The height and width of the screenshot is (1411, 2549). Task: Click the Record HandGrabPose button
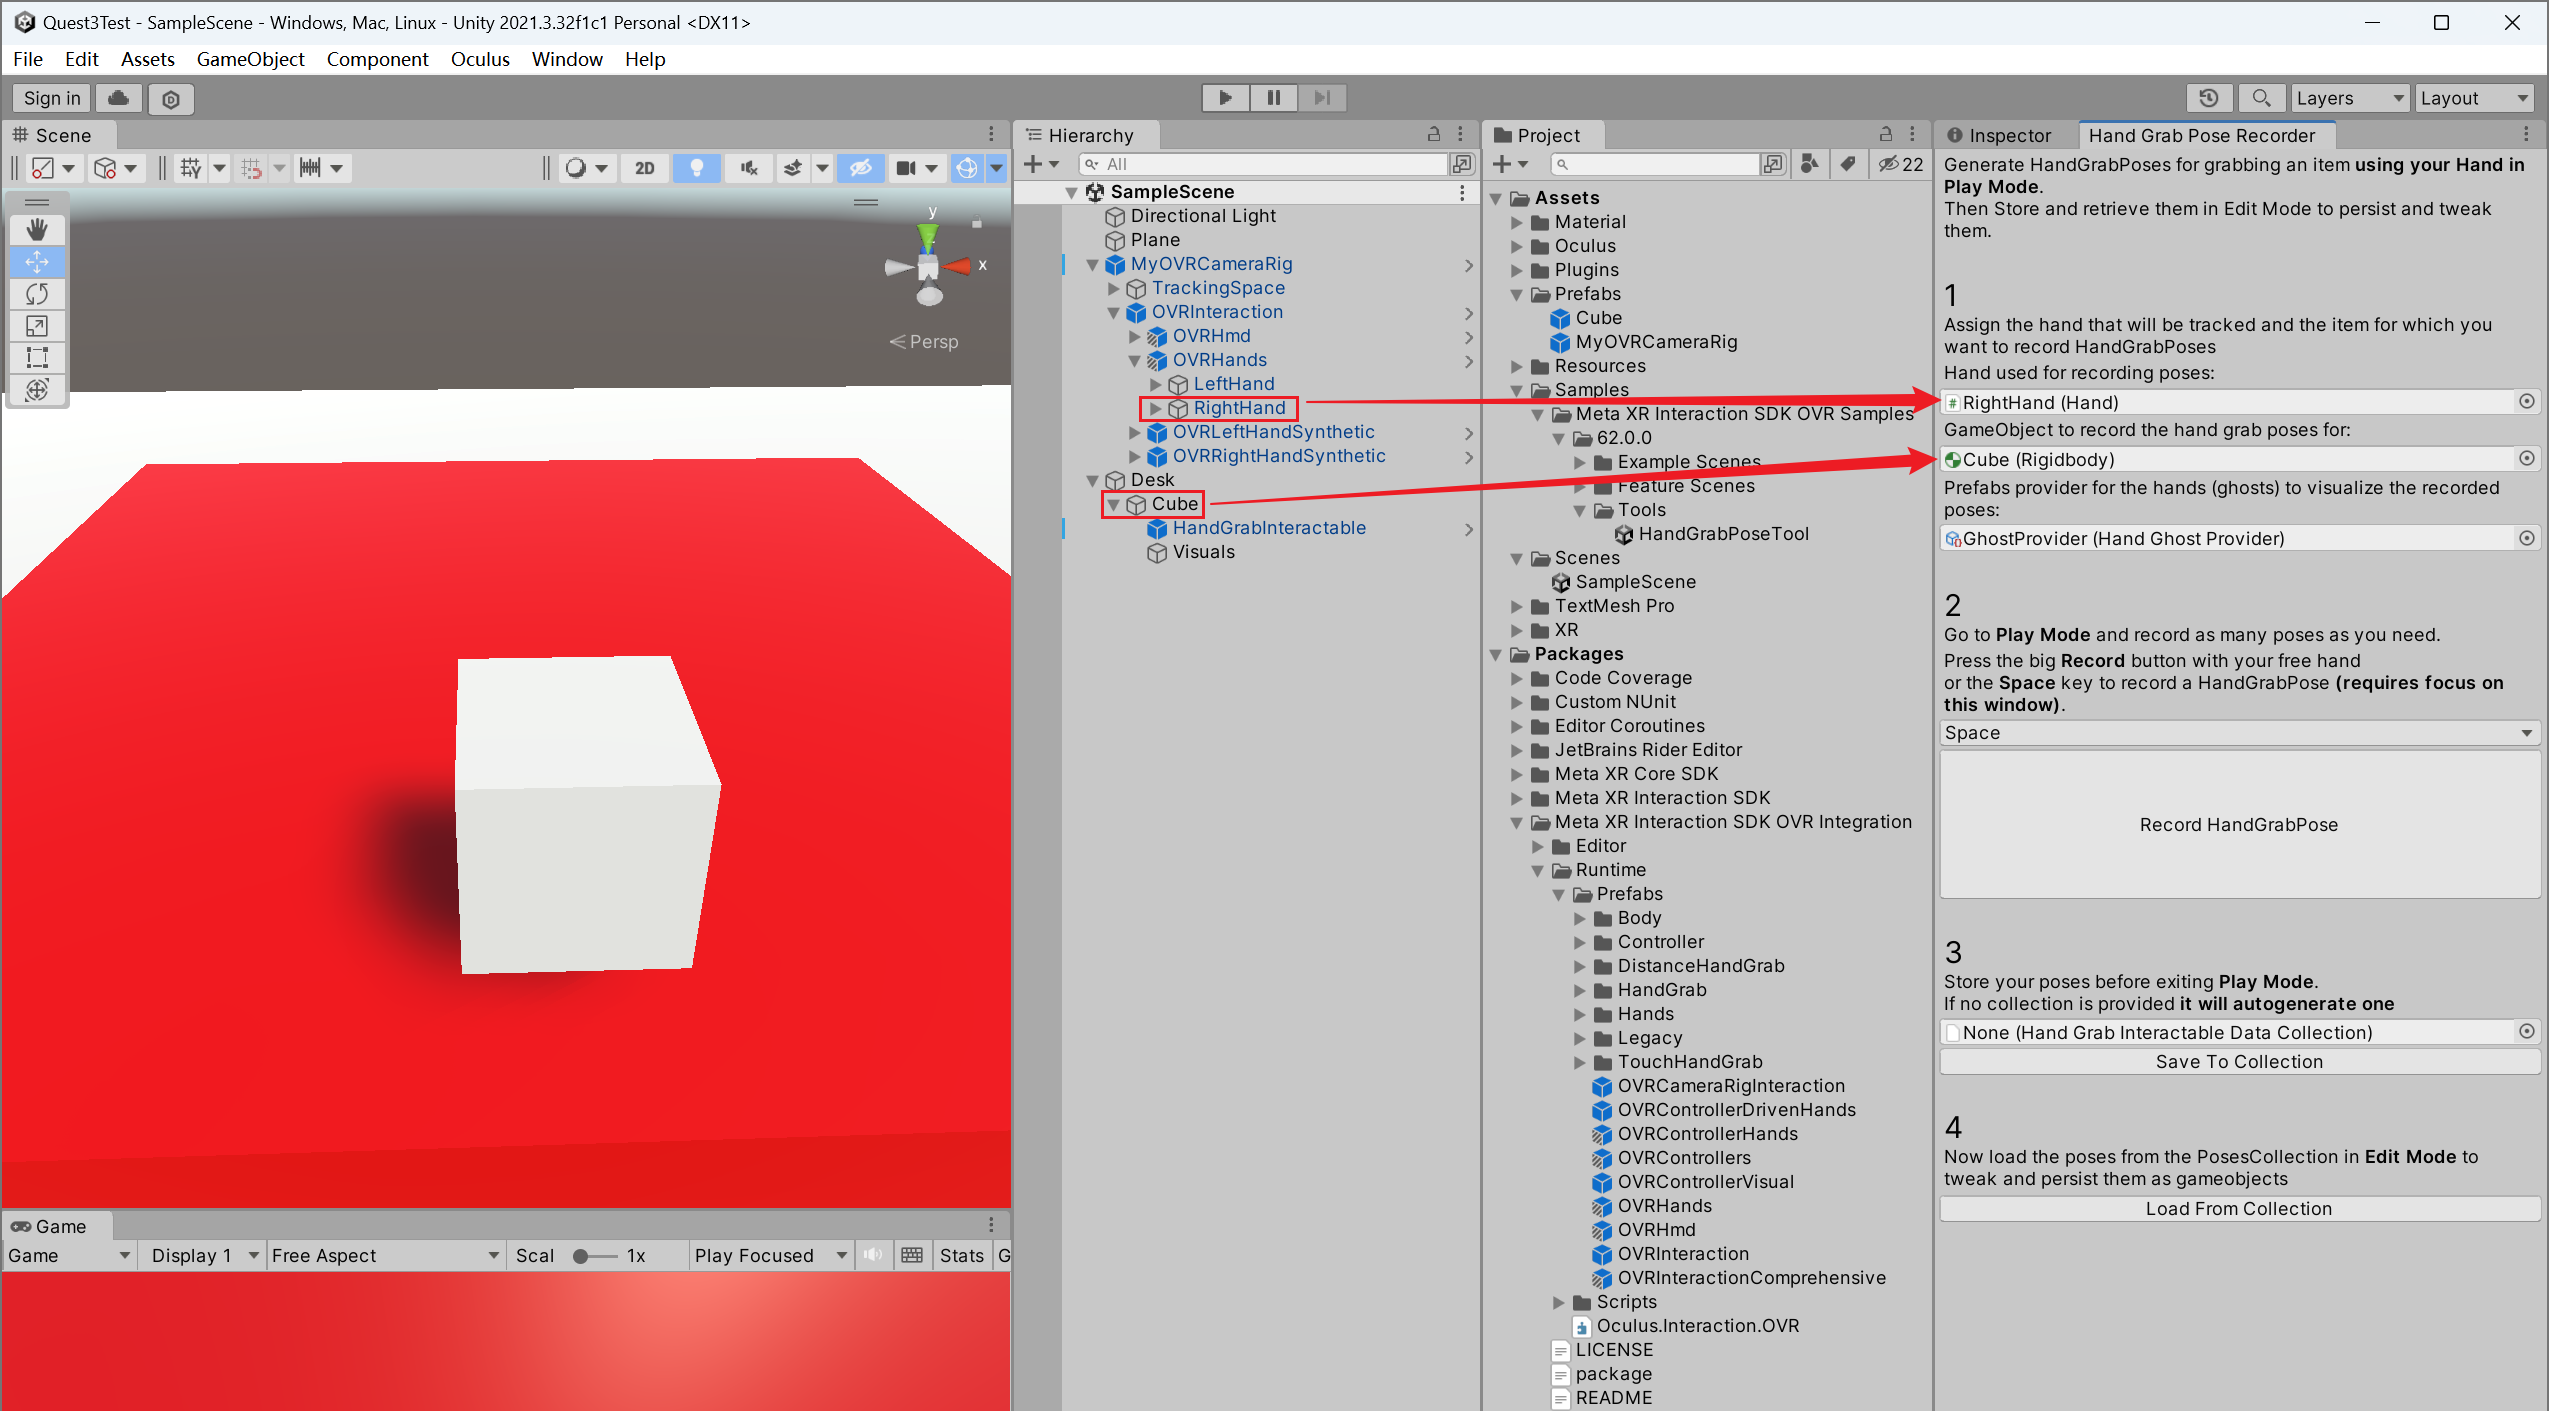coord(2239,825)
